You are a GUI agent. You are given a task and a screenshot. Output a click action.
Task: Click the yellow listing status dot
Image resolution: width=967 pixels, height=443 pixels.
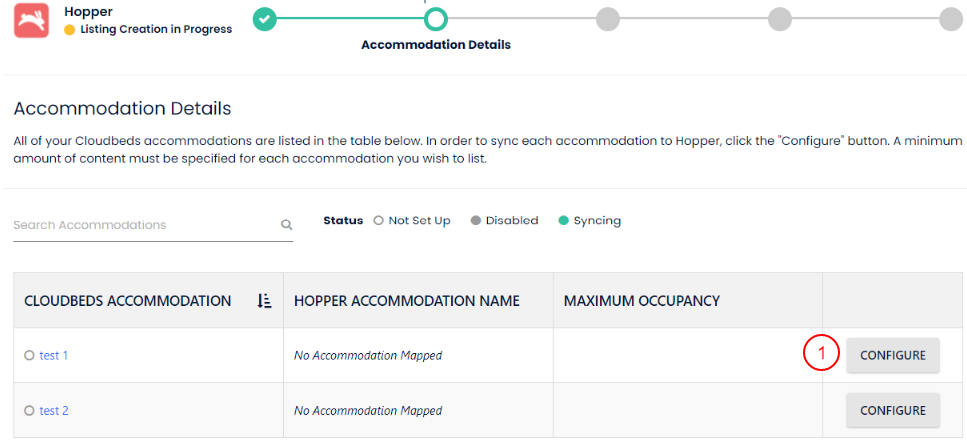click(x=69, y=30)
